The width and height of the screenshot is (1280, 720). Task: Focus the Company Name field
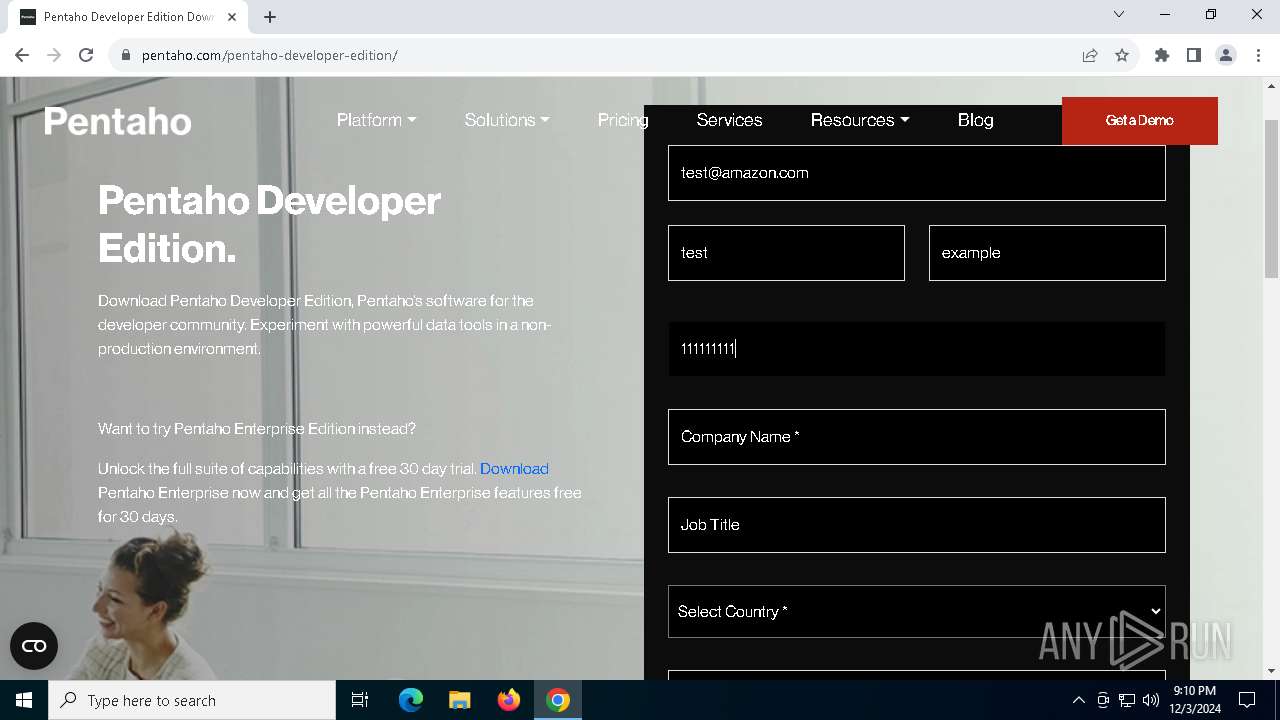point(917,437)
